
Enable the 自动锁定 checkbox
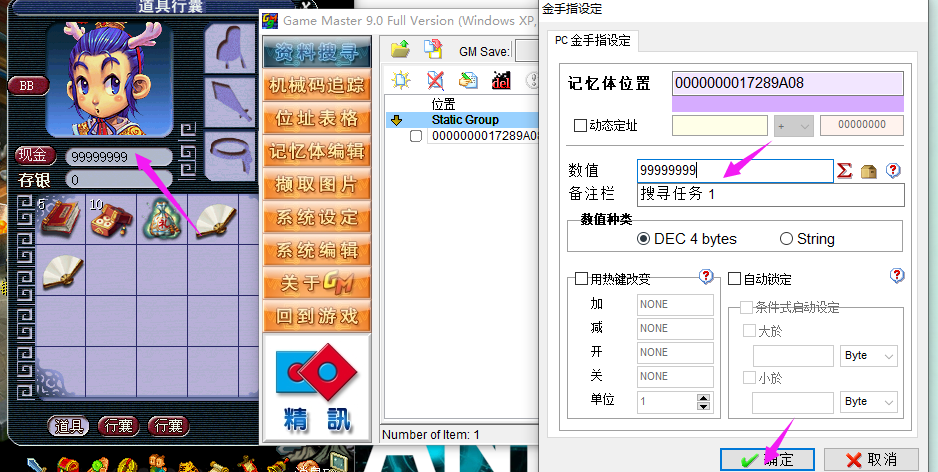(x=734, y=279)
